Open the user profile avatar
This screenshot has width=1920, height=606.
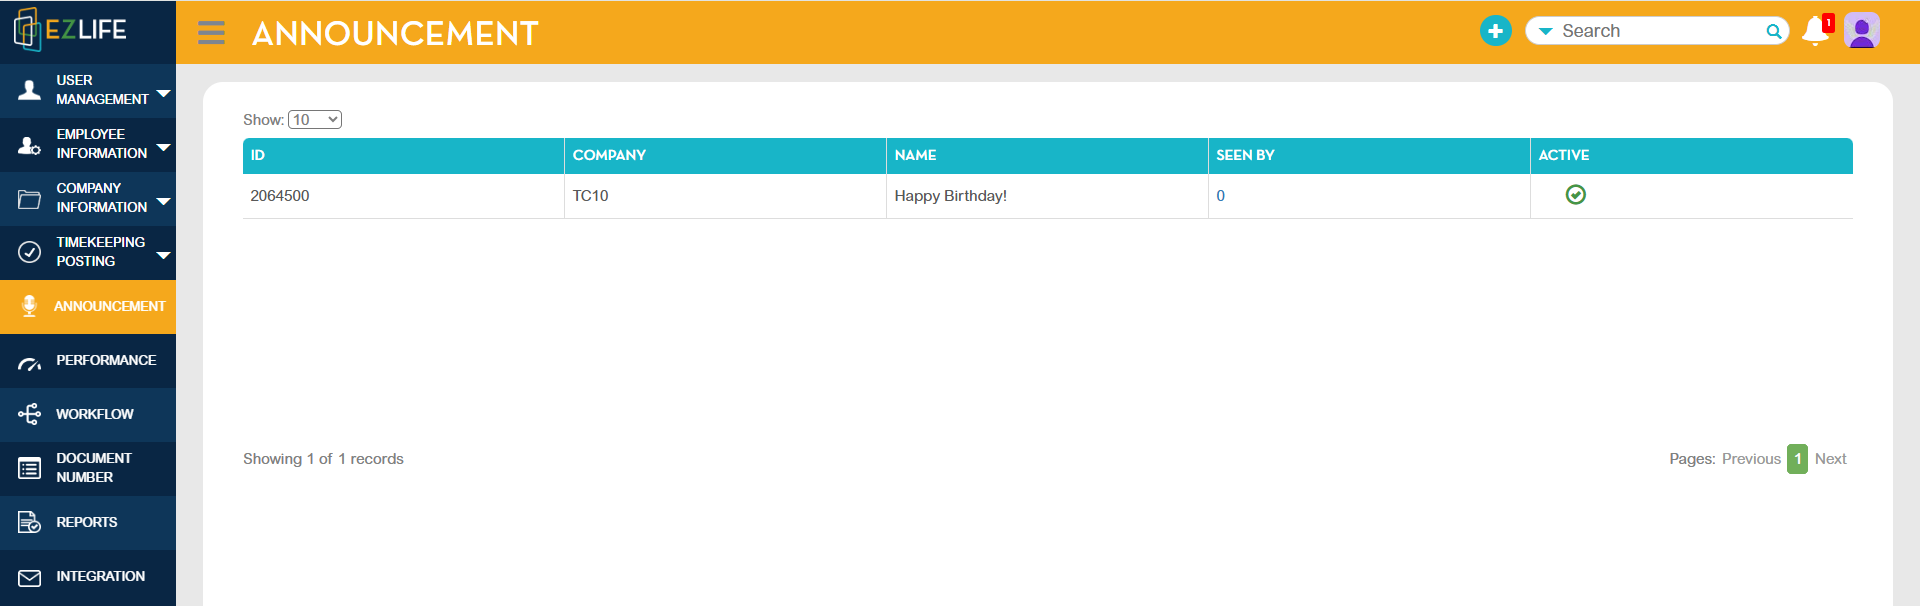(x=1862, y=31)
